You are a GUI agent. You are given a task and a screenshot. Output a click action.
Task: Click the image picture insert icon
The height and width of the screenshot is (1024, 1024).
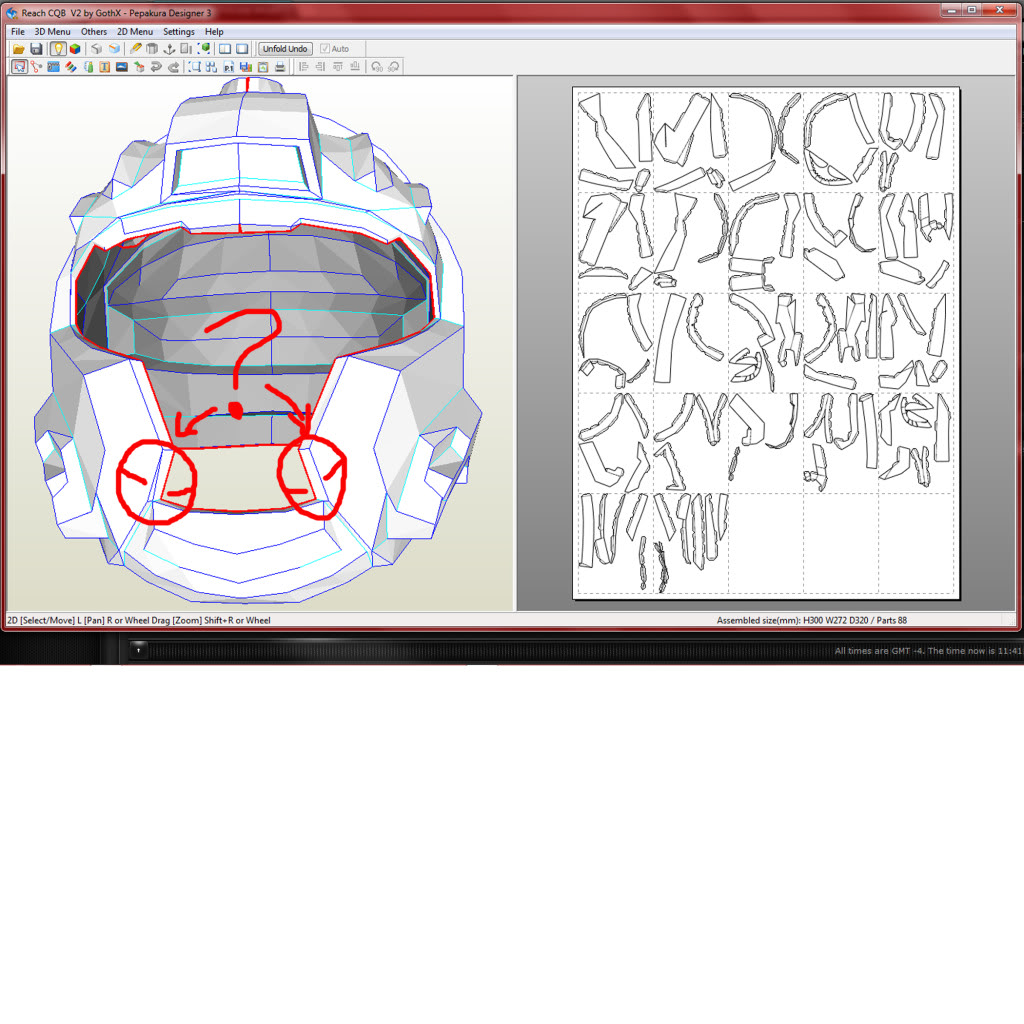(x=121, y=67)
